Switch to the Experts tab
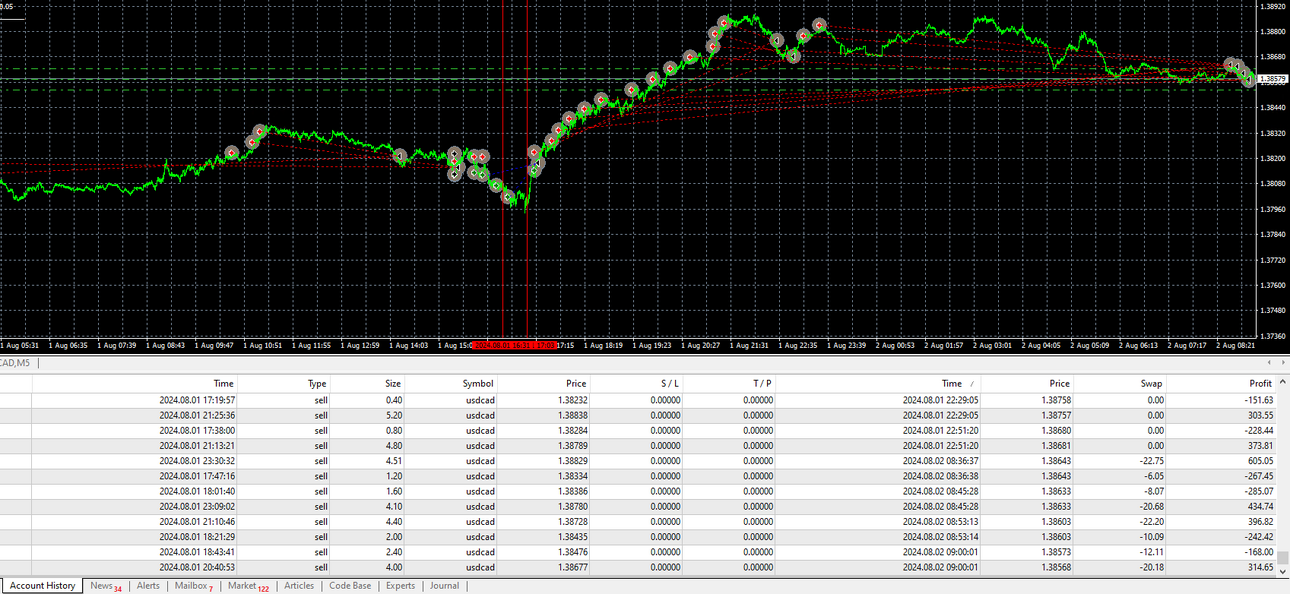The width and height of the screenshot is (1290, 594). 400,586
